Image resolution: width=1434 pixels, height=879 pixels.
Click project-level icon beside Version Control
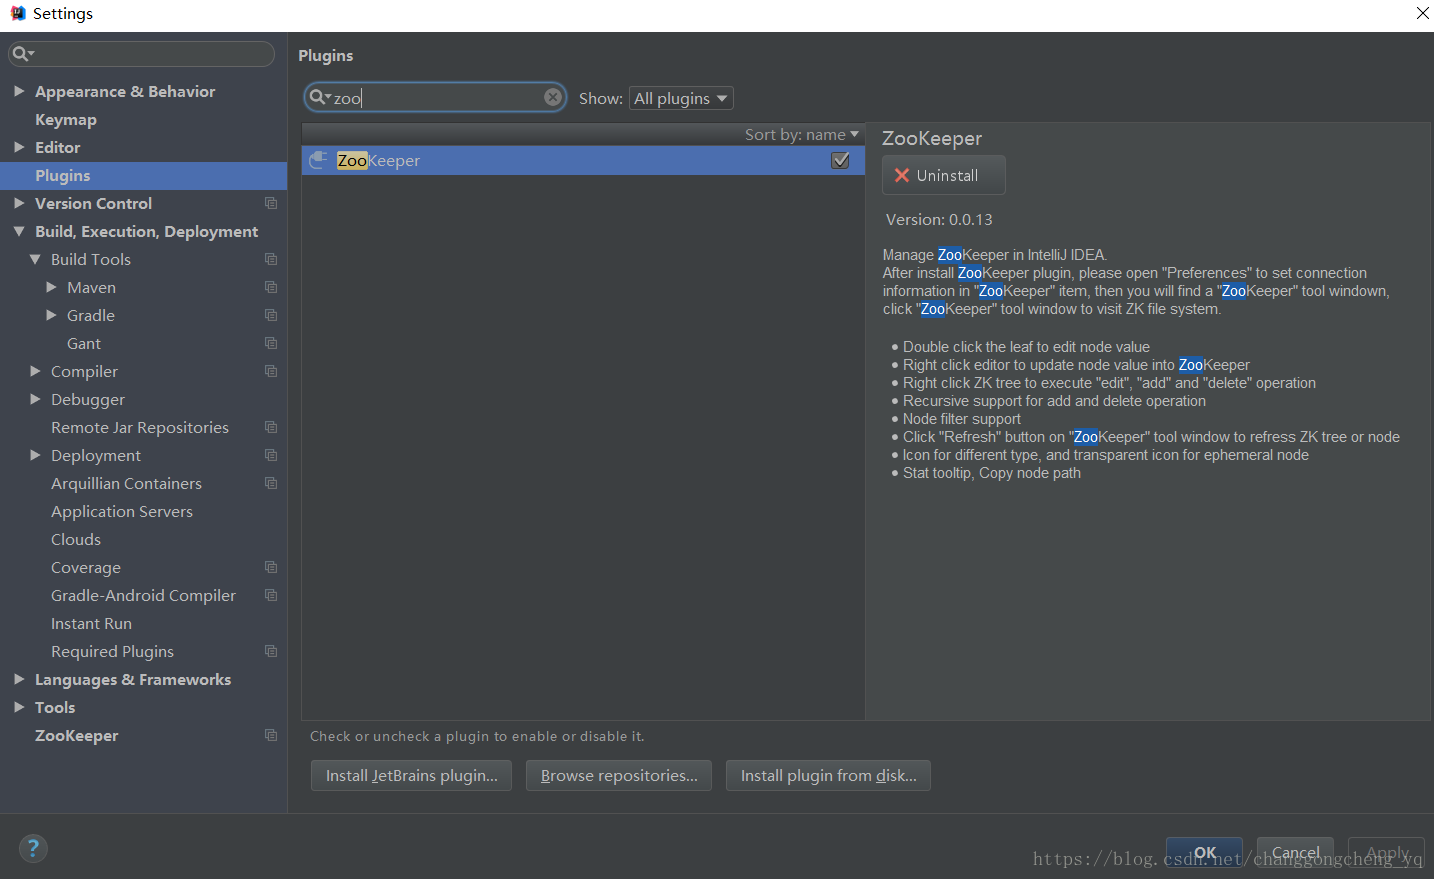[x=270, y=203]
